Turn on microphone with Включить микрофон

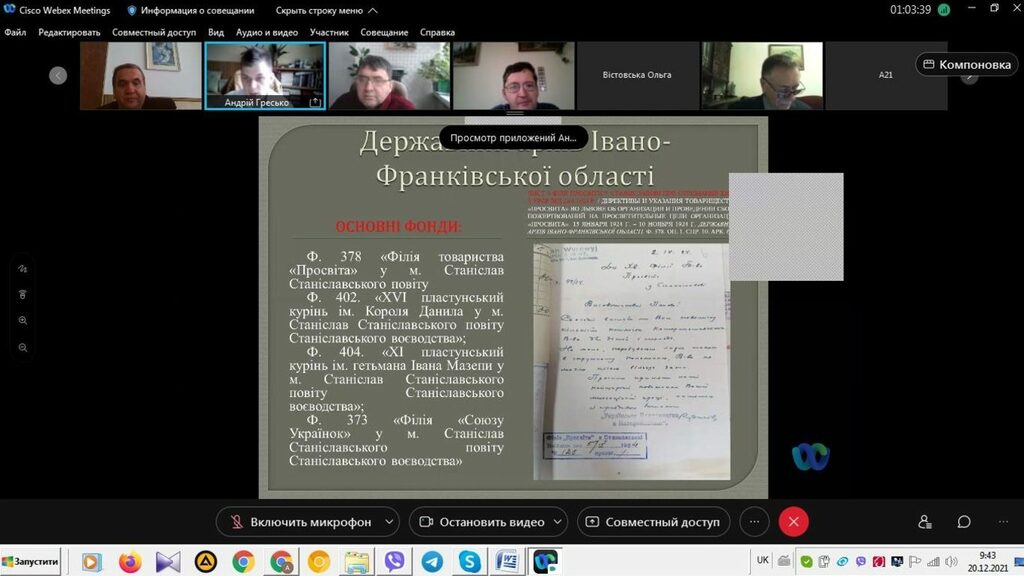point(300,522)
